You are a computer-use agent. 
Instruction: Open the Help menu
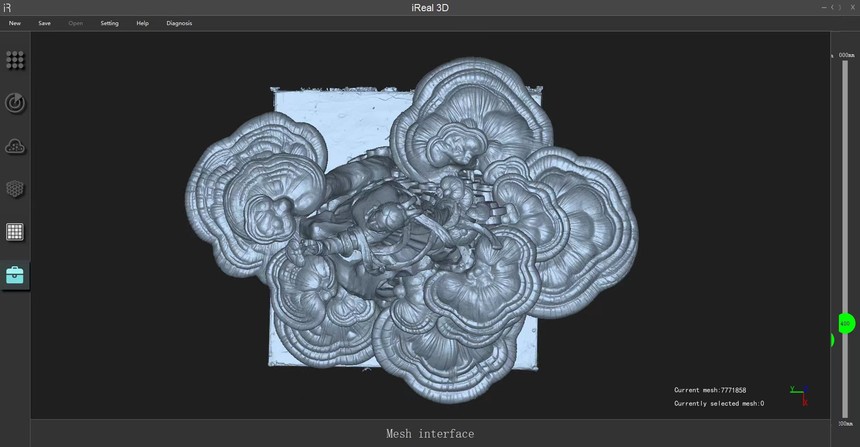pyautogui.click(x=143, y=23)
